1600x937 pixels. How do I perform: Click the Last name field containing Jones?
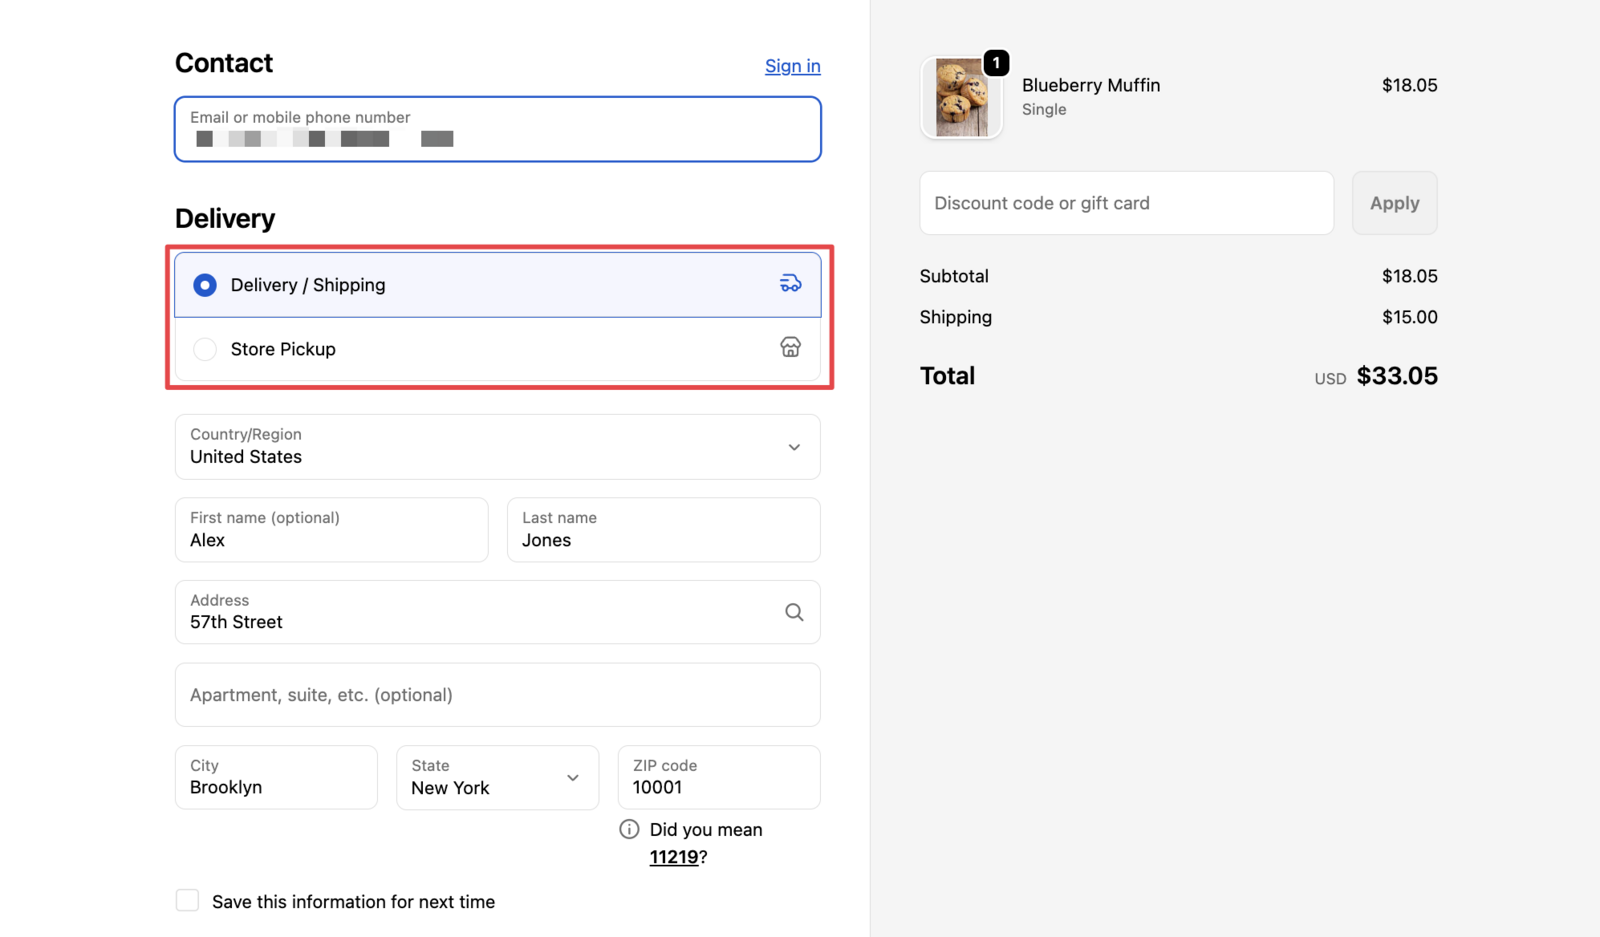(664, 530)
